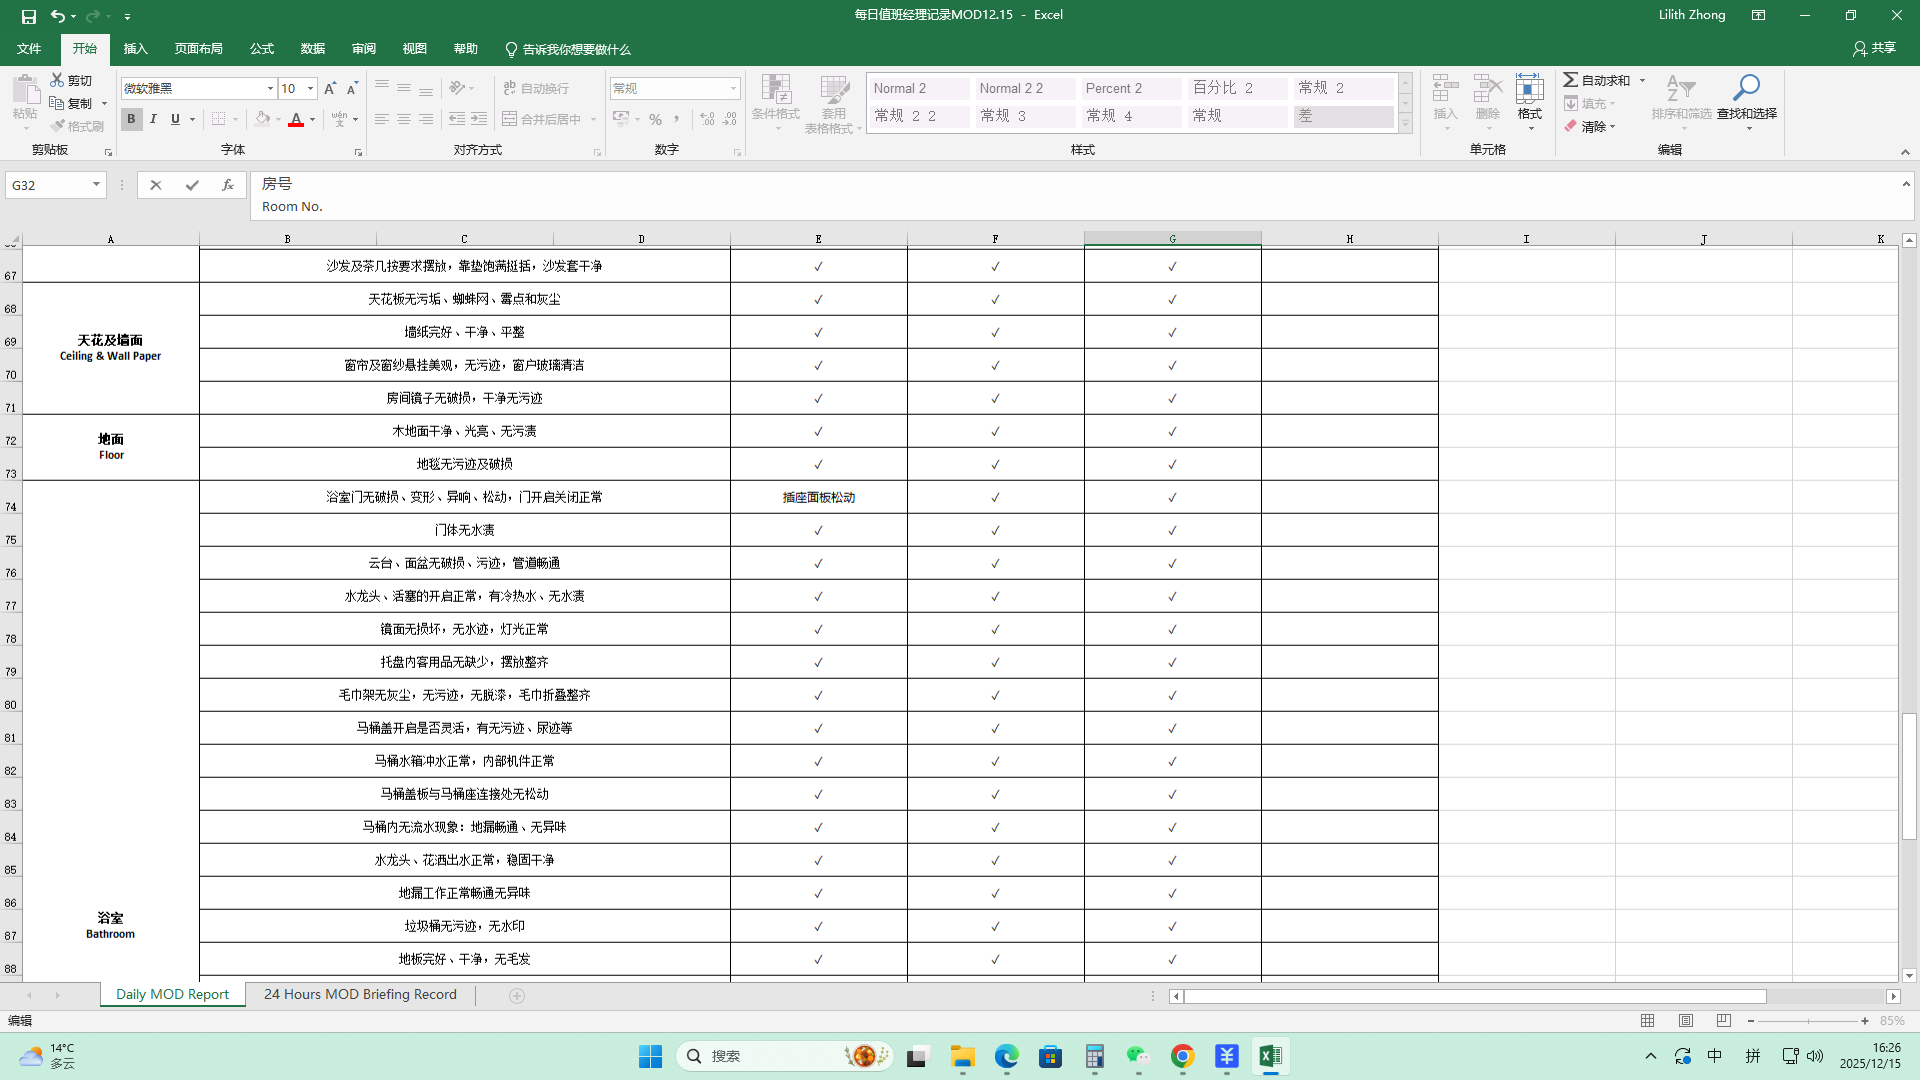This screenshot has width=1920, height=1080.
Task: Click the red font color swatch
Action: coord(296,120)
